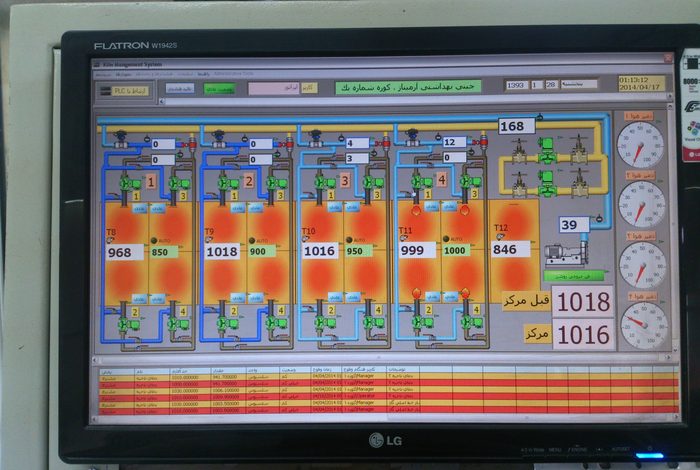Click the gas pressure value 168

click(517, 126)
